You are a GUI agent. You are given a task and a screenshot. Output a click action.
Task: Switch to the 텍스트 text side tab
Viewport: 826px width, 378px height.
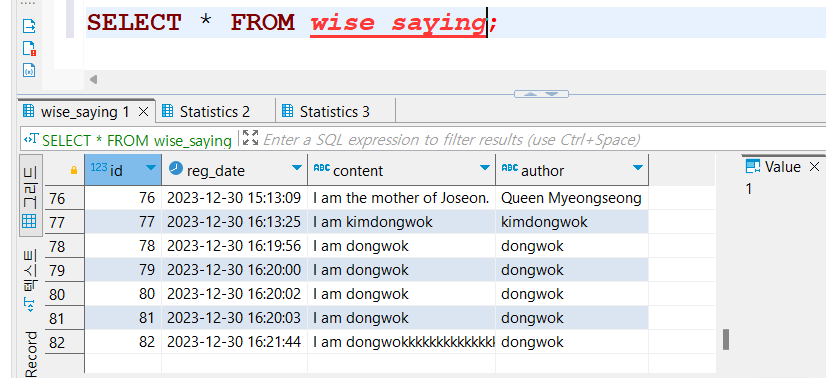(30, 280)
